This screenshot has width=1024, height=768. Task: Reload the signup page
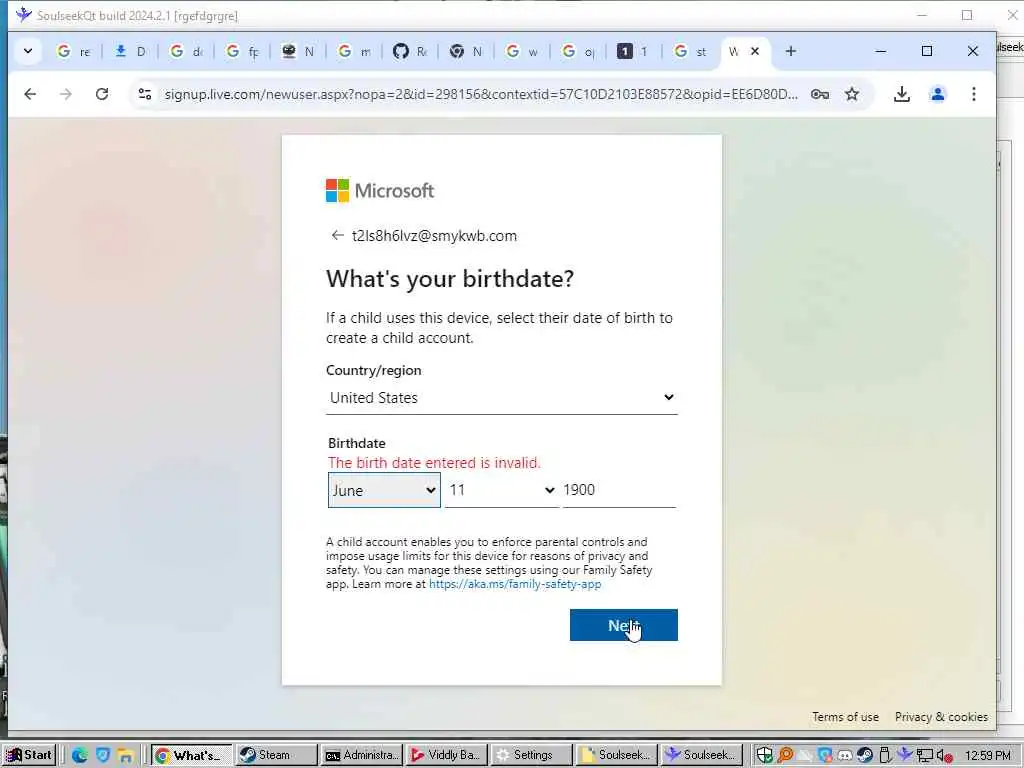click(102, 94)
